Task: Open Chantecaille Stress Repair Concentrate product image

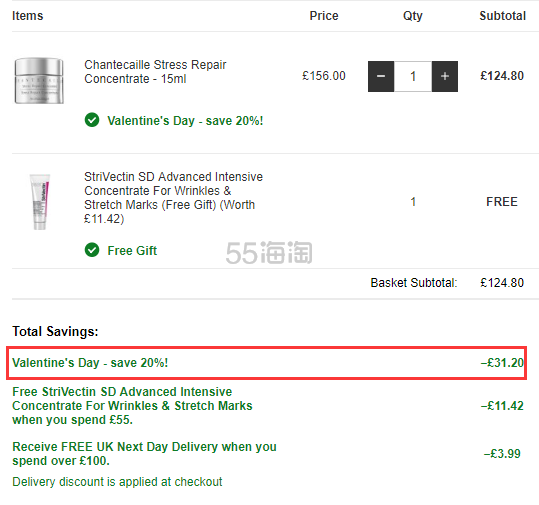Action: (x=39, y=81)
